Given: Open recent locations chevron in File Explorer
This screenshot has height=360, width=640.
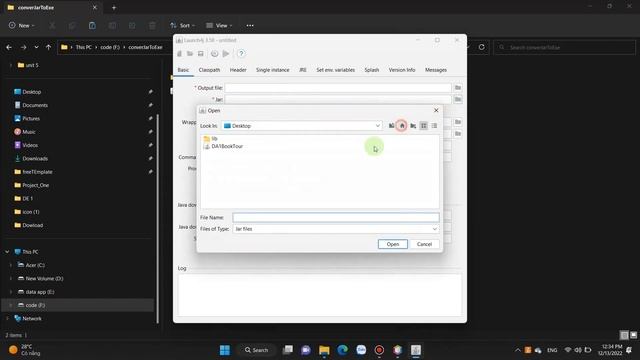Looking at the screenshot, I should click(x=36, y=47).
